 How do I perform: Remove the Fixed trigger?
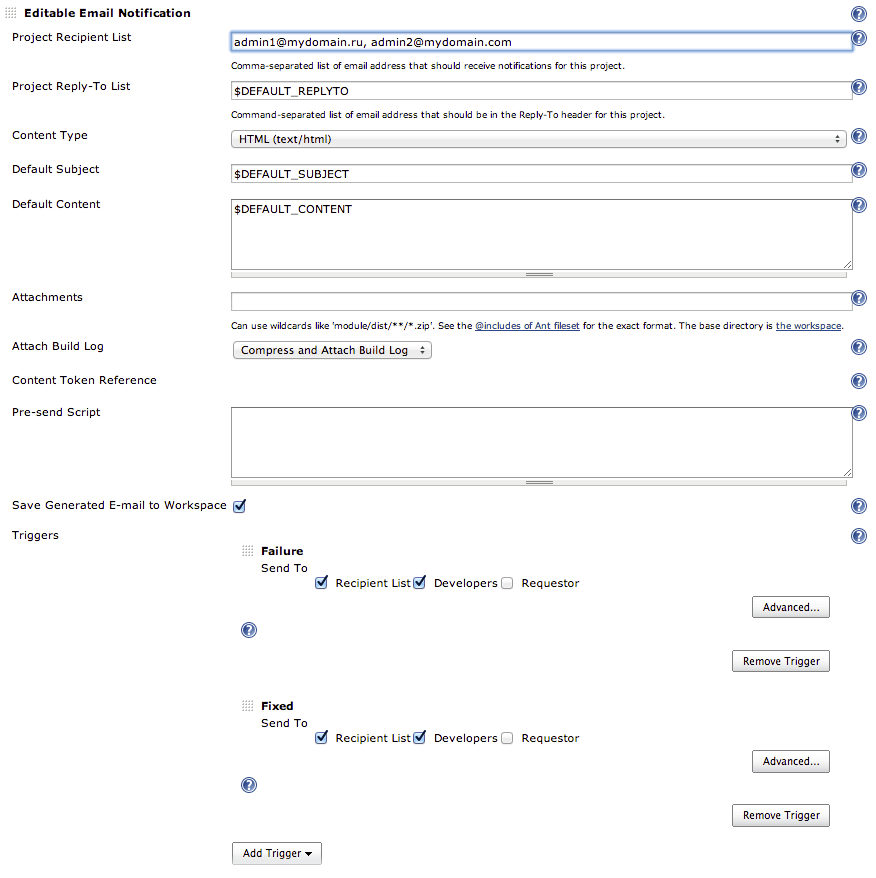(x=781, y=815)
